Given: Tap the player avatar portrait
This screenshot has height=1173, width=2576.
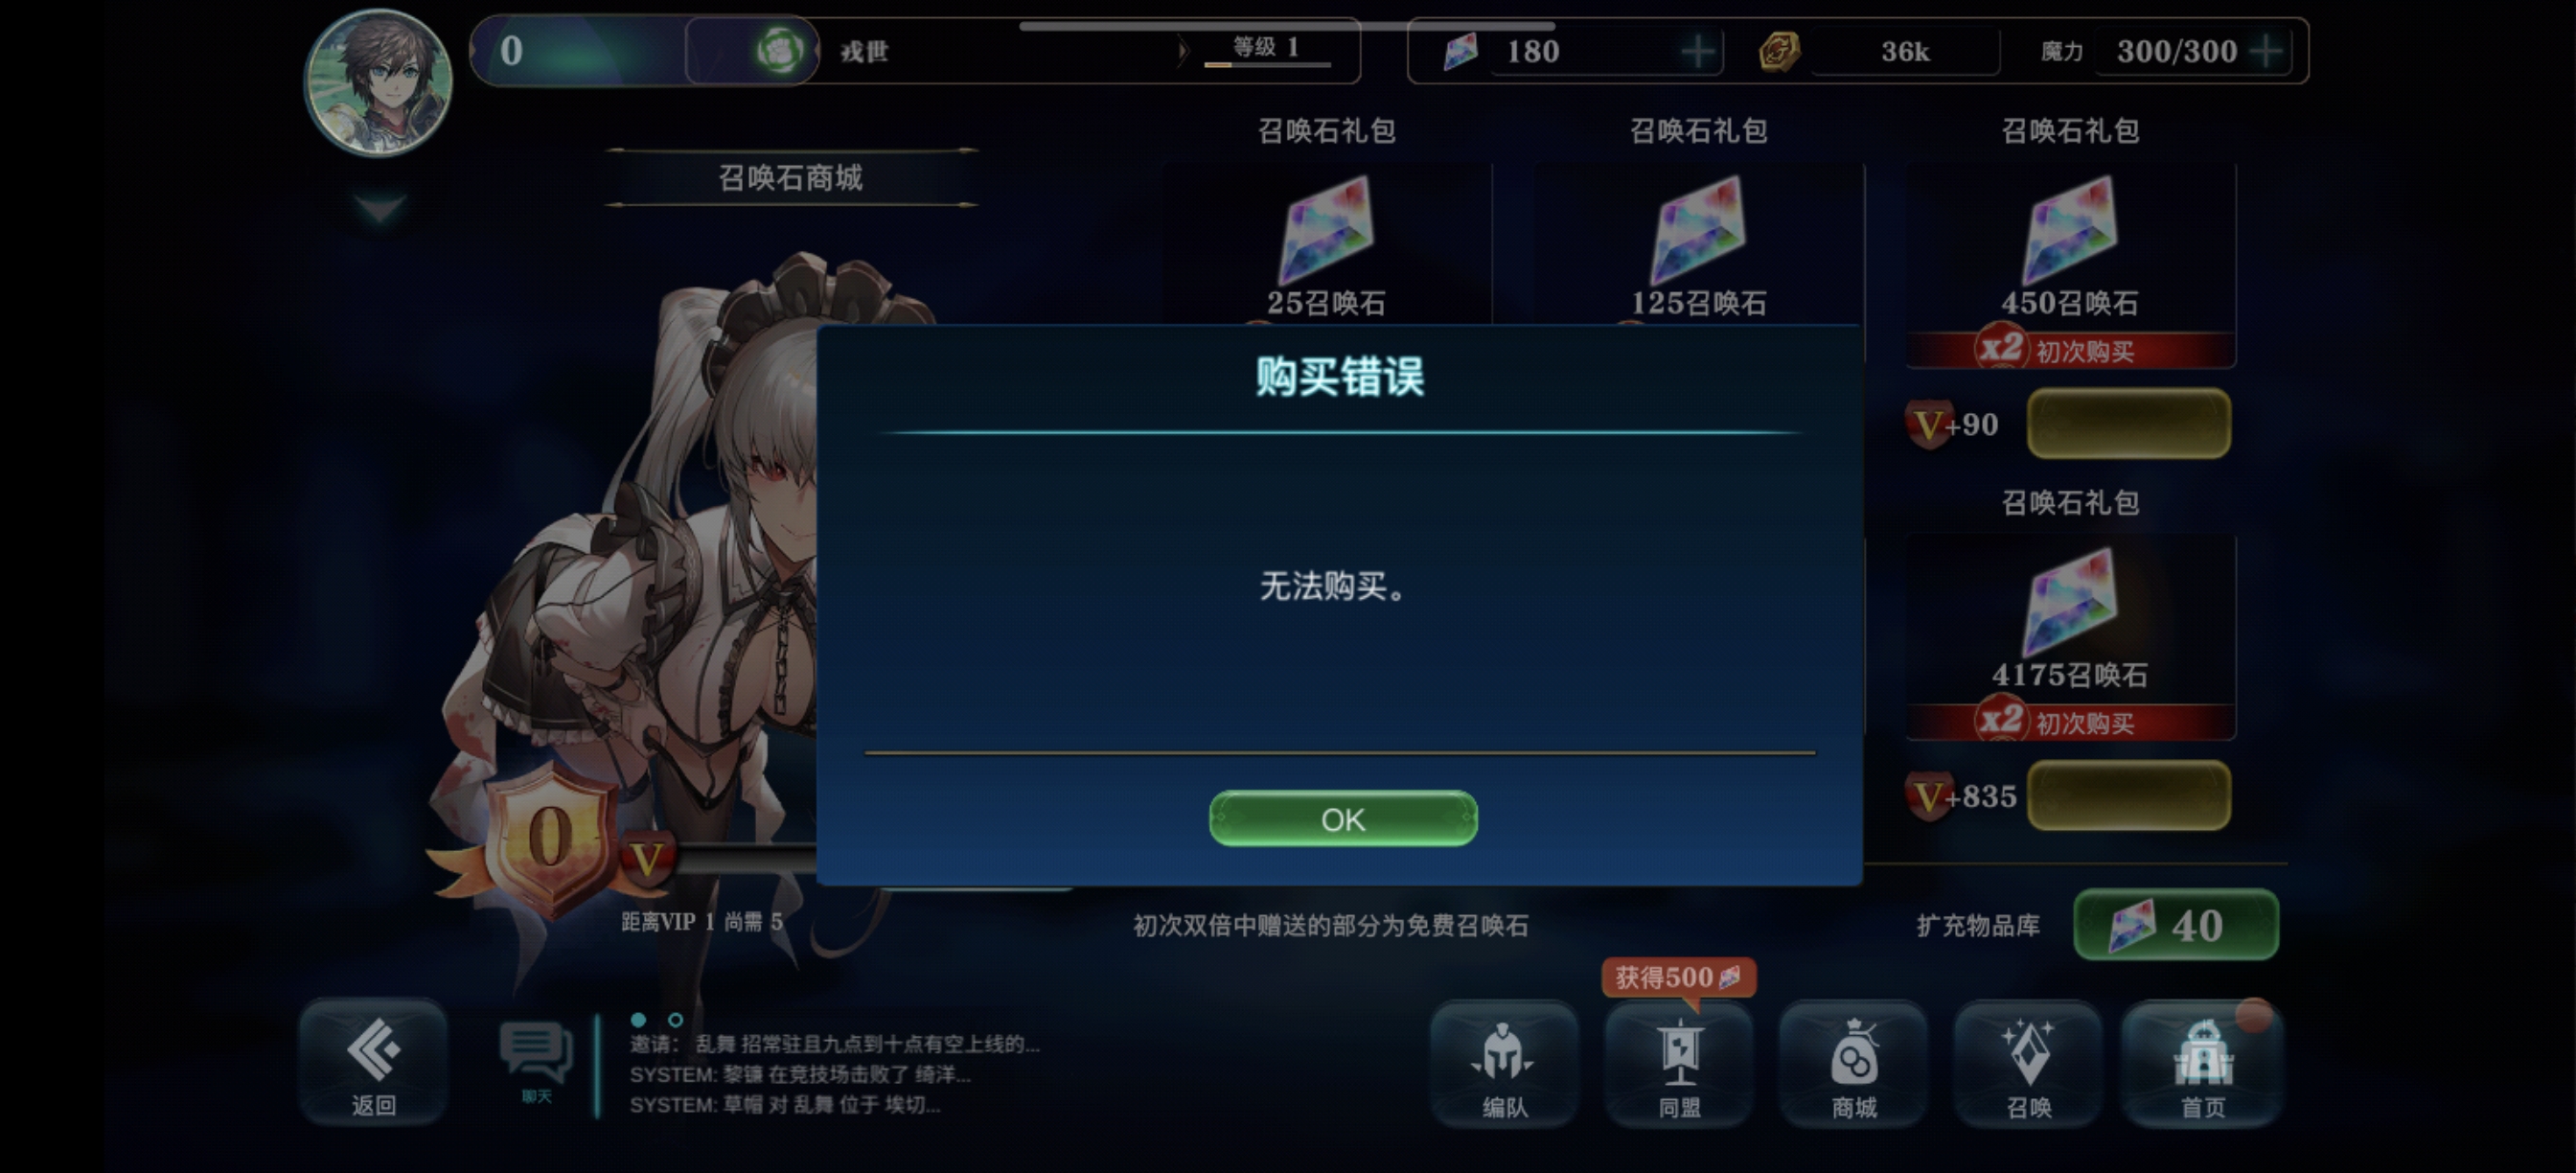Looking at the screenshot, I should tap(378, 81).
